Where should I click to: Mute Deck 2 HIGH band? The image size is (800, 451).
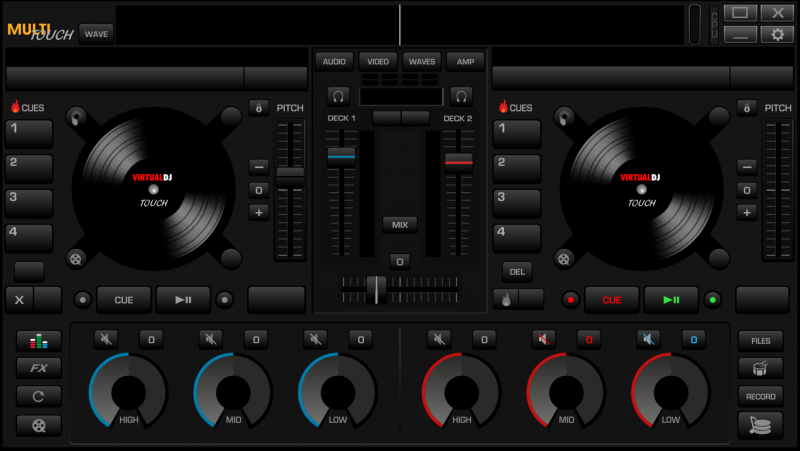coord(439,339)
